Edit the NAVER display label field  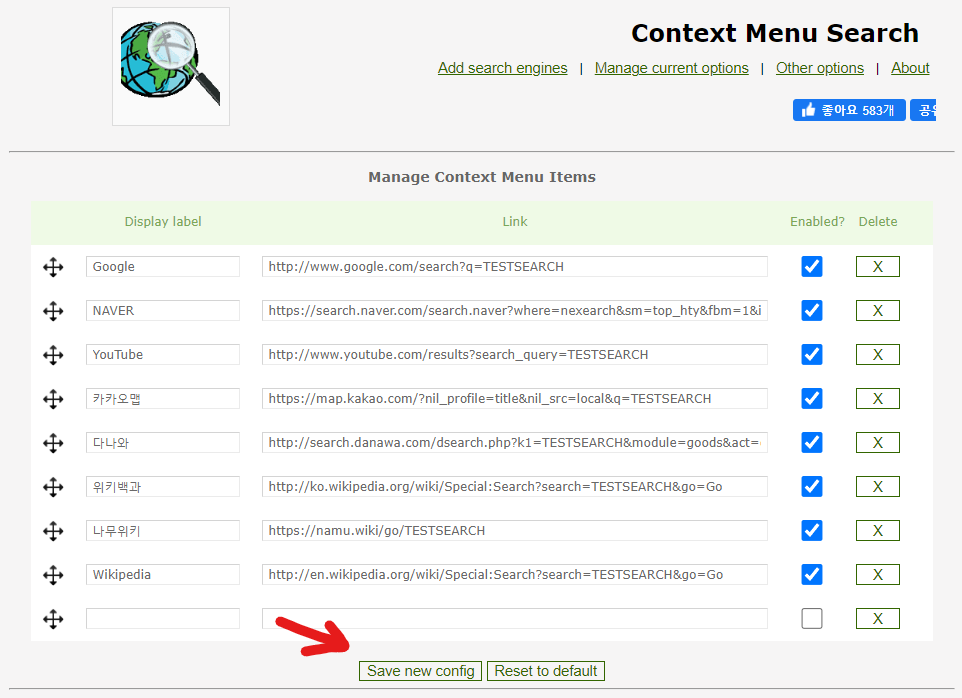(x=163, y=311)
